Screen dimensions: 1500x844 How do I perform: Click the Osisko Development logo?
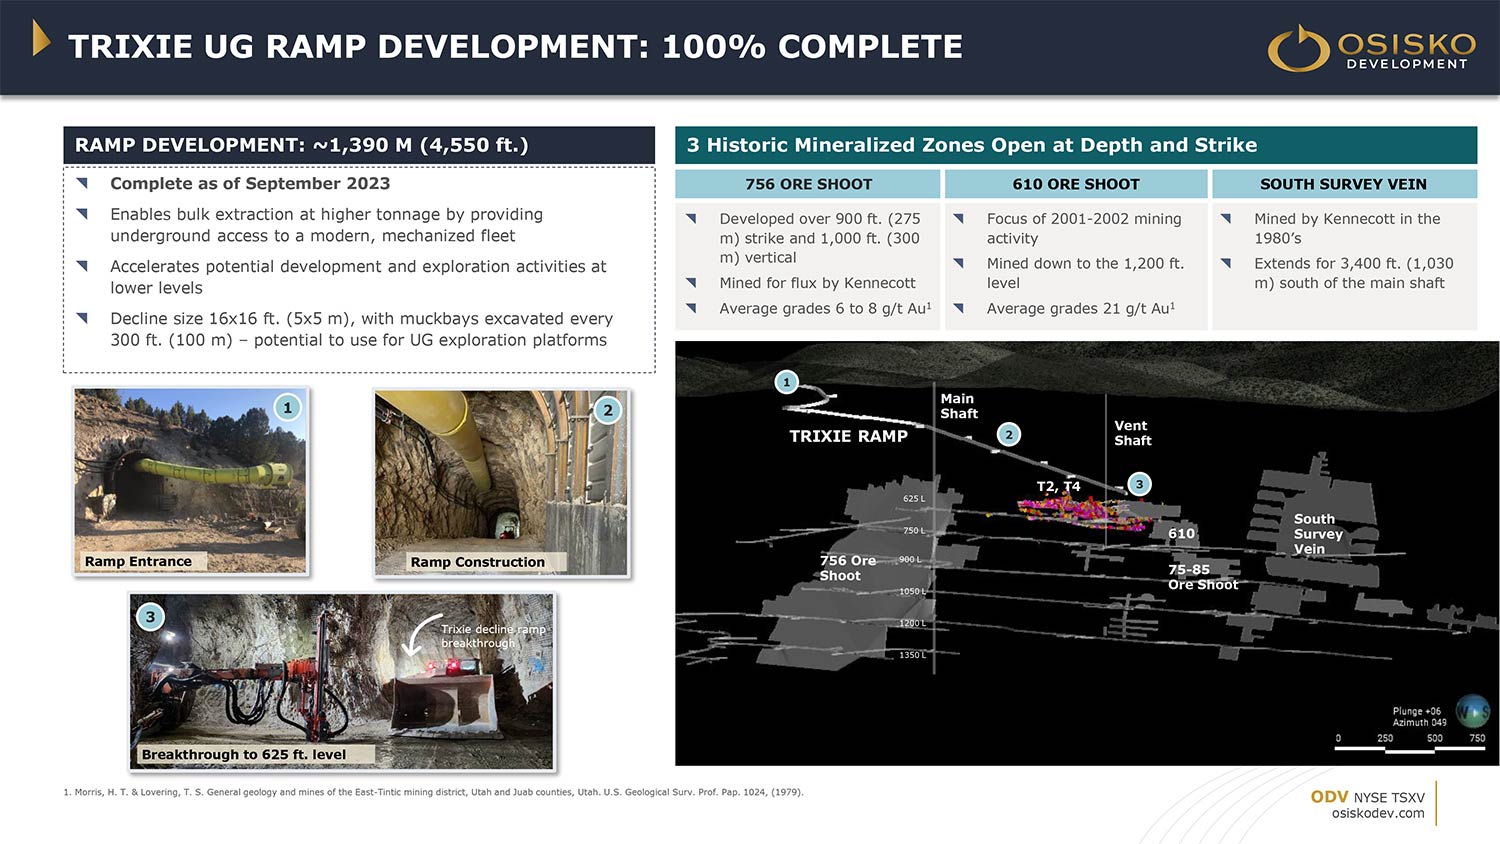1372,48
